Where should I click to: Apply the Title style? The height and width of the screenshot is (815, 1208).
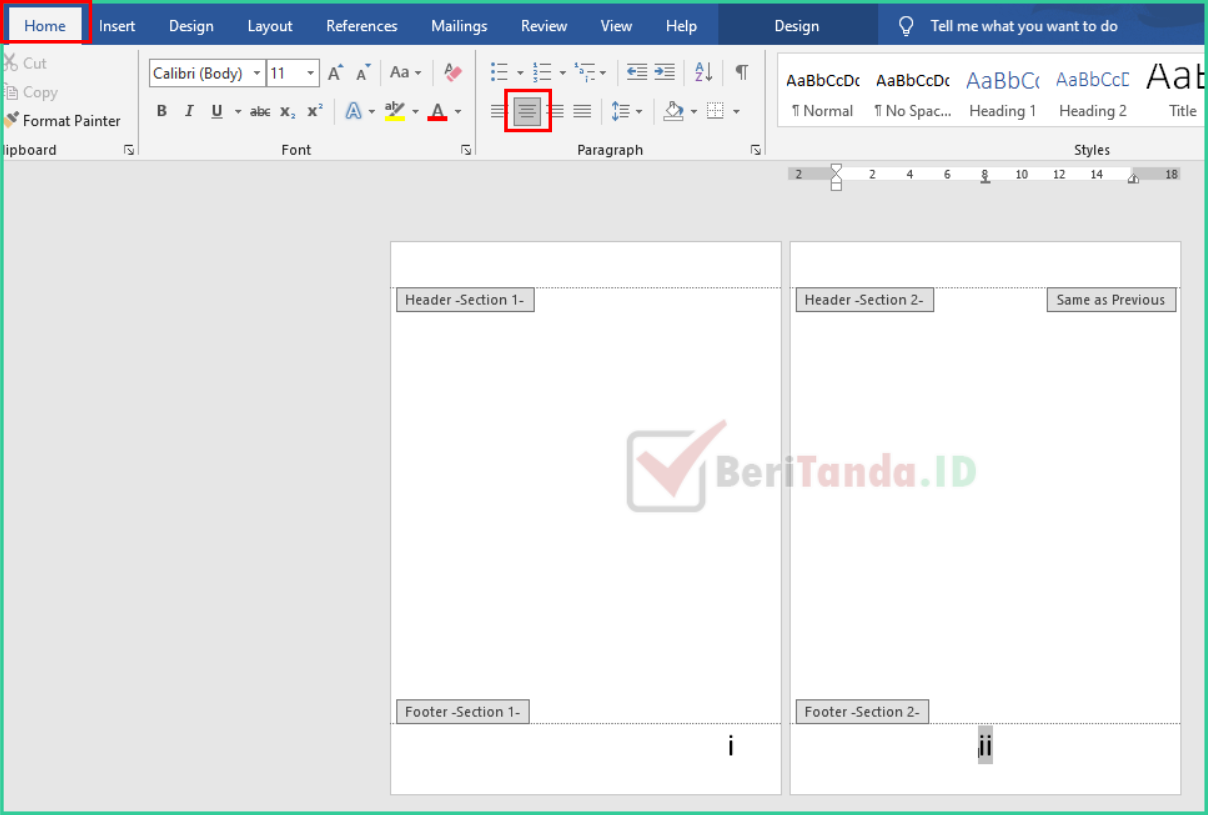pos(1176,92)
